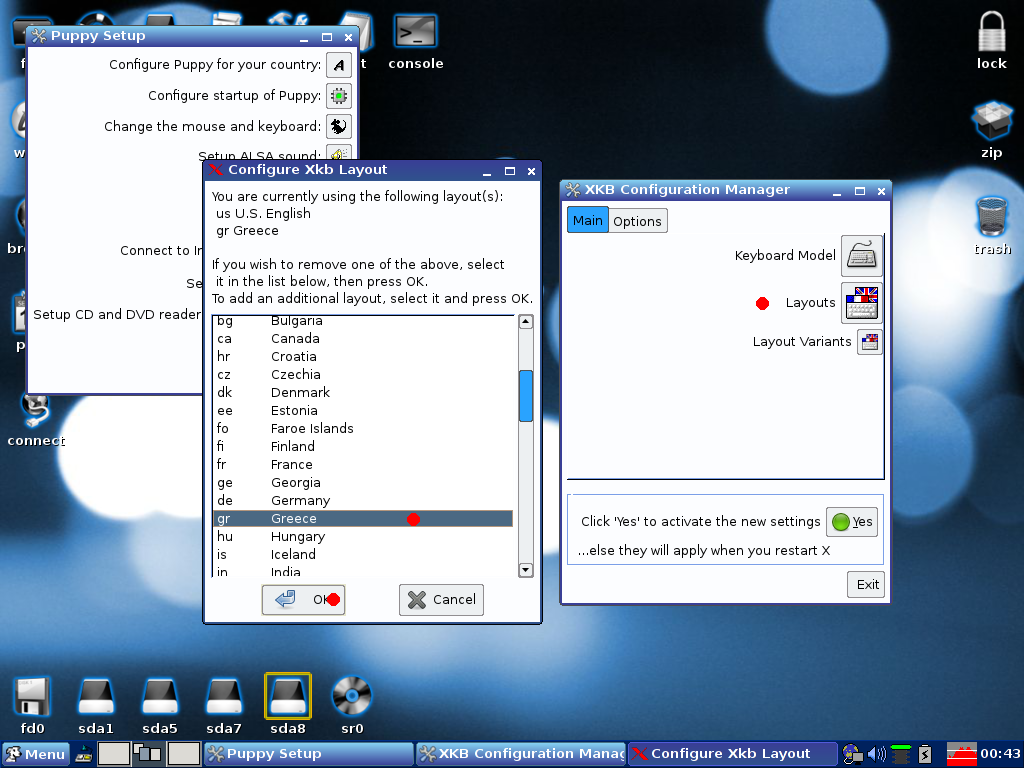Click the battery status tray icon
This screenshot has width=1024, height=768.
[x=925, y=754]
